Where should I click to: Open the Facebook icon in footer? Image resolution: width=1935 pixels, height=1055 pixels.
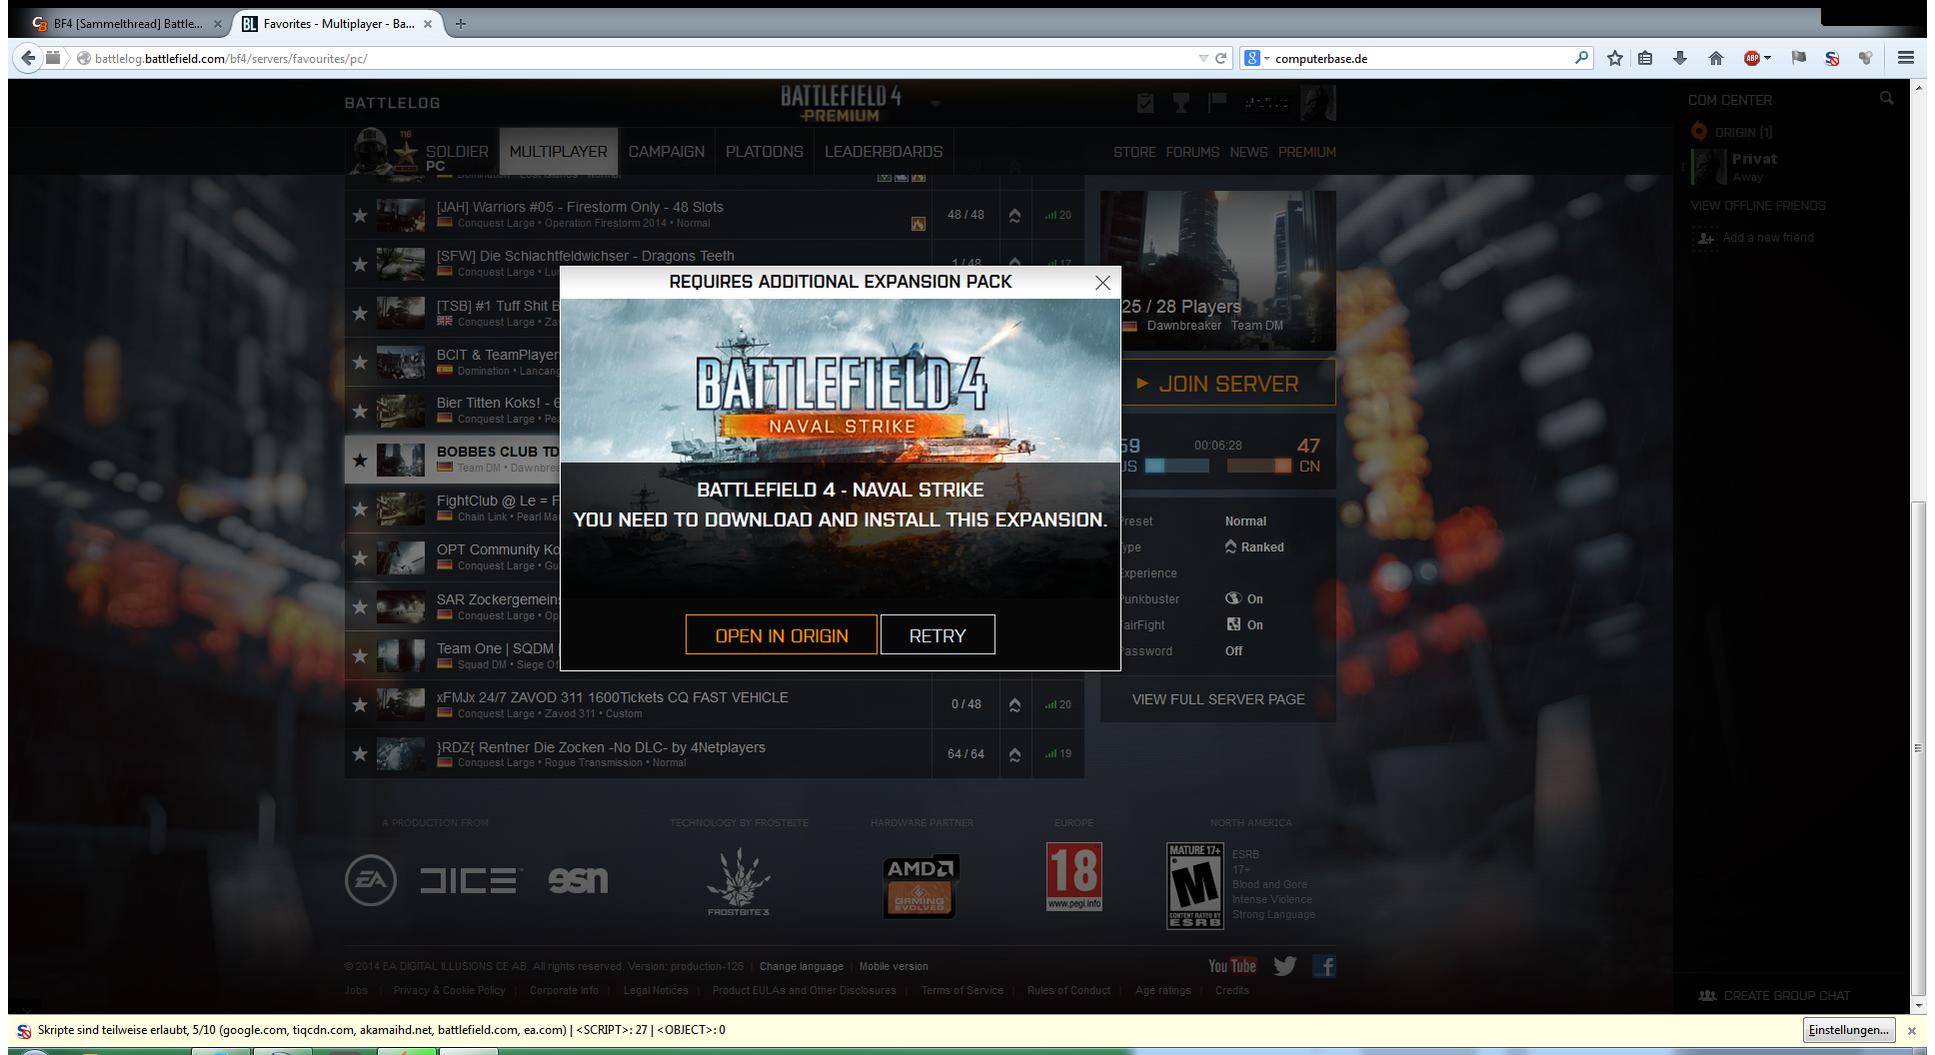point(1324,966)
